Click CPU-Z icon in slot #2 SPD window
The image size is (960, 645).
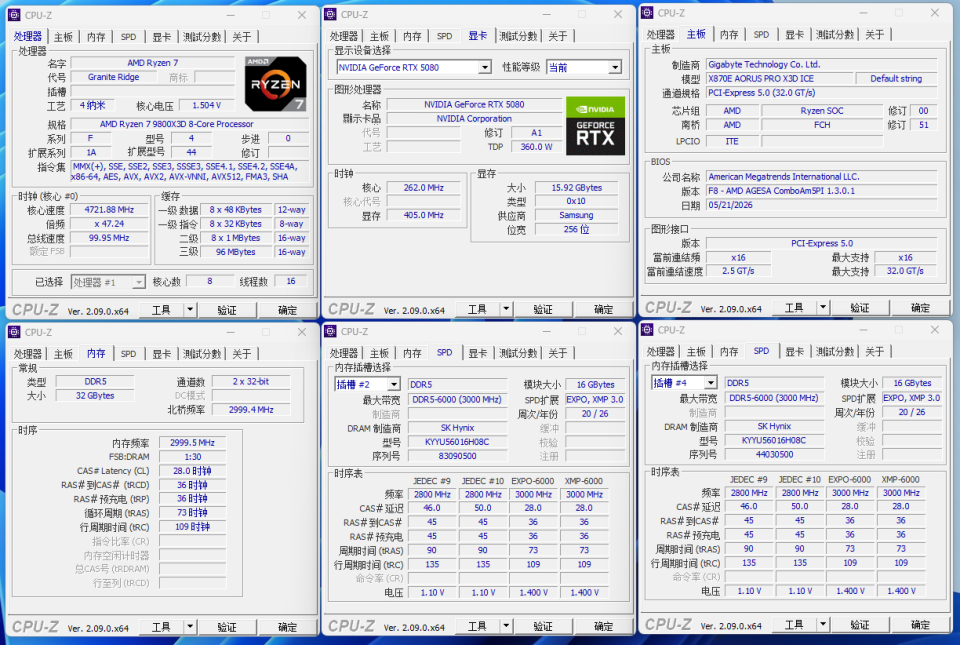[x=331, y=331]
